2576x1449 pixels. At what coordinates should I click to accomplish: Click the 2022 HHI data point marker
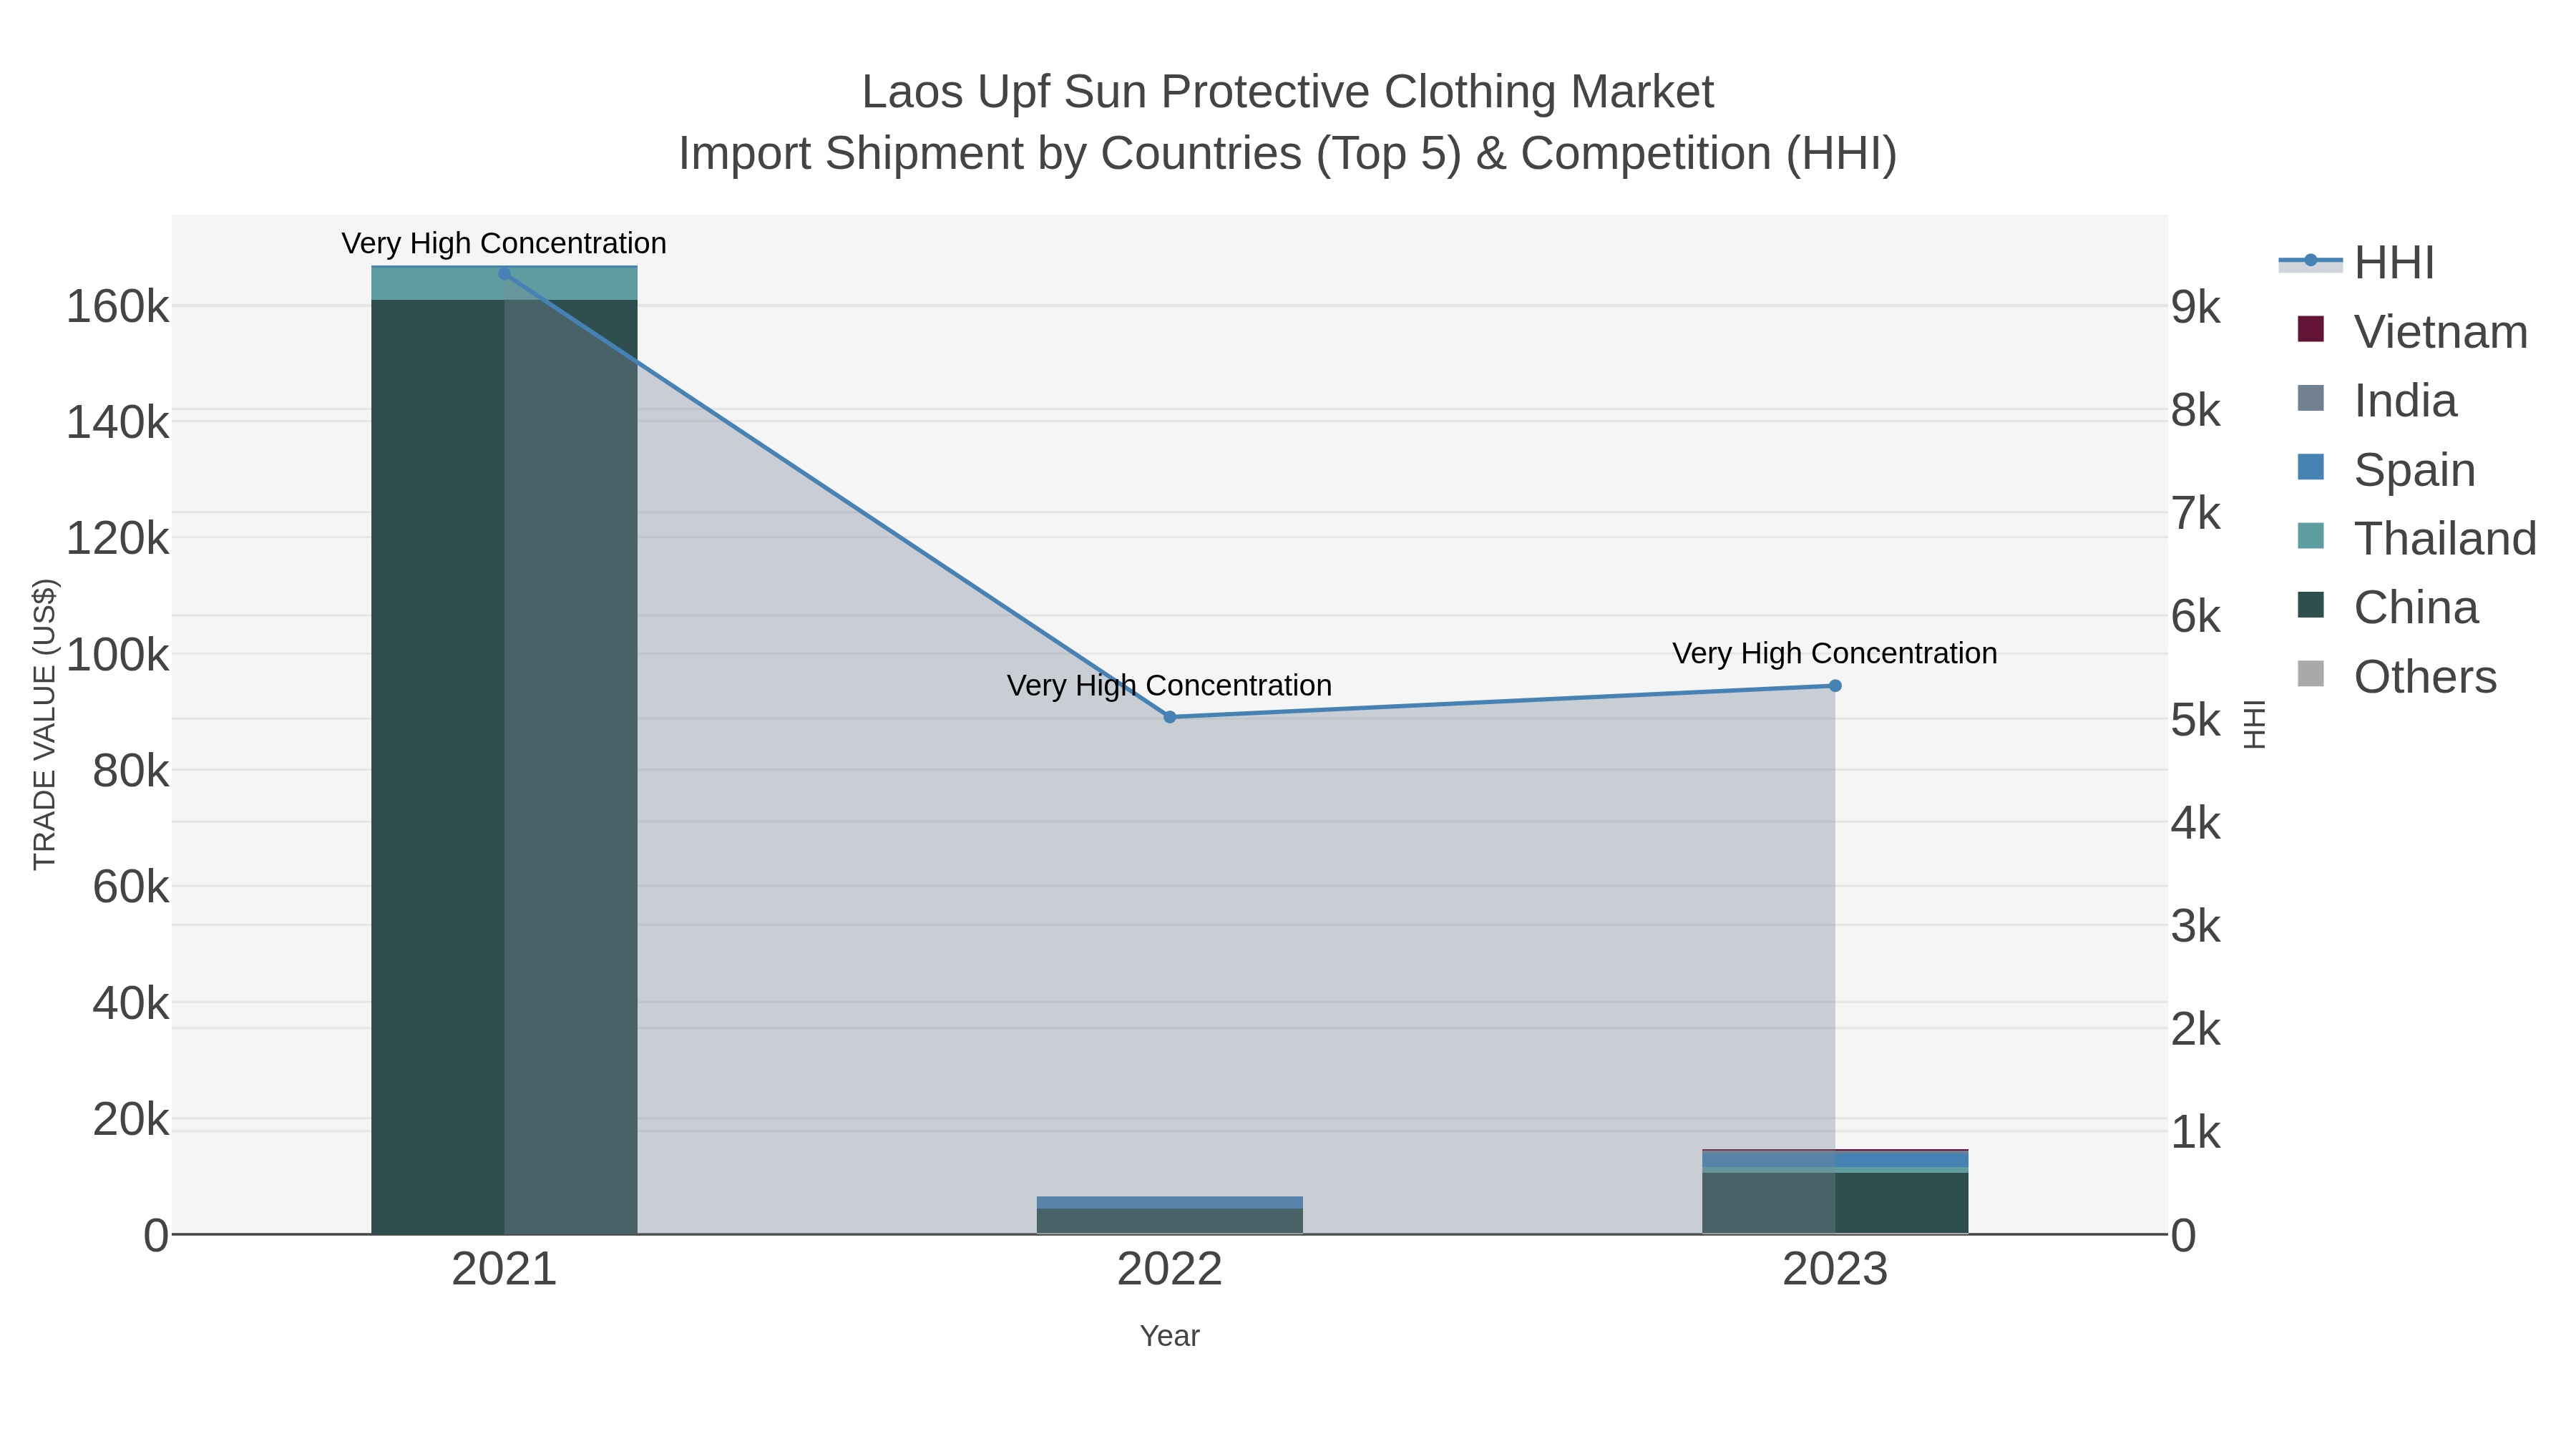tap(1169, 717)
